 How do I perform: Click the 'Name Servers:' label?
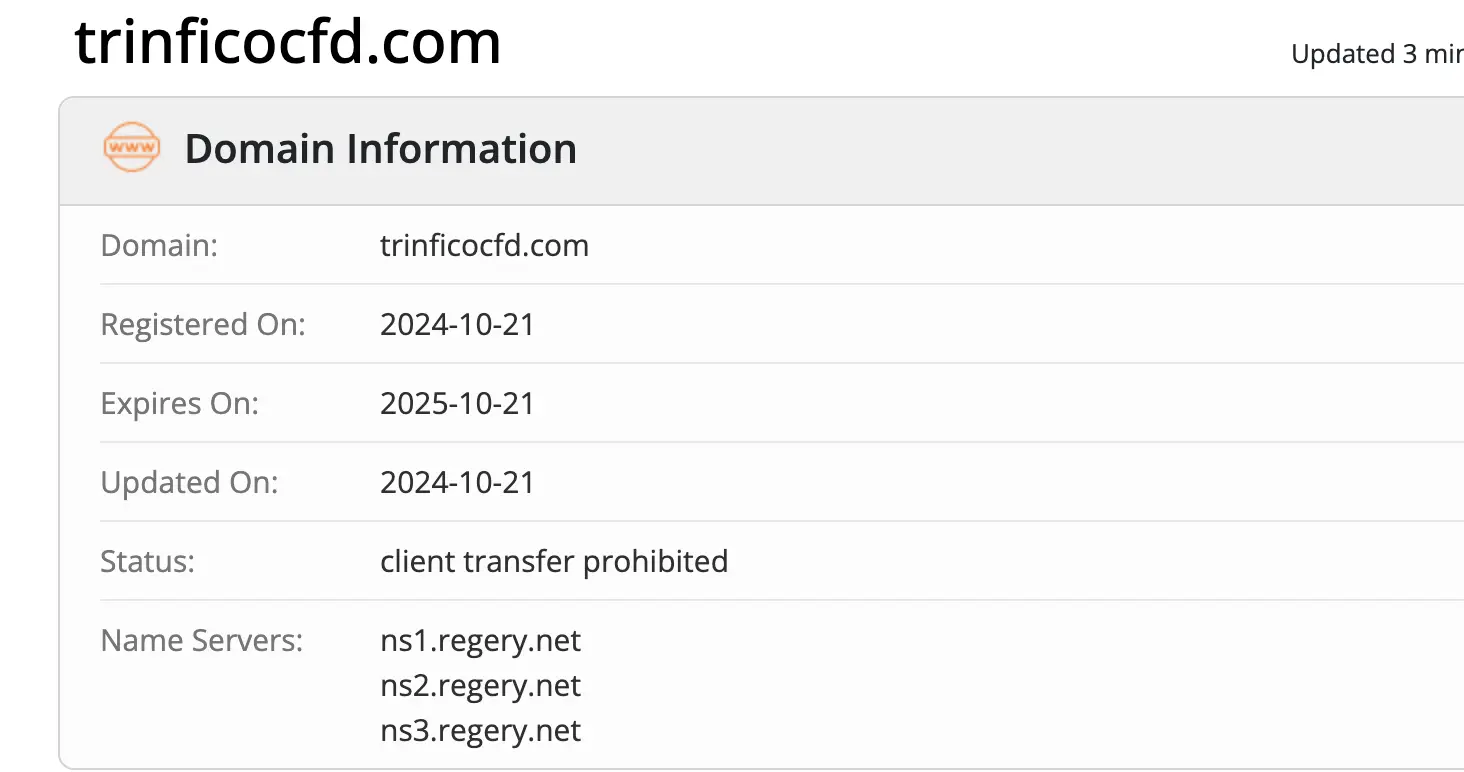[201, 640]
